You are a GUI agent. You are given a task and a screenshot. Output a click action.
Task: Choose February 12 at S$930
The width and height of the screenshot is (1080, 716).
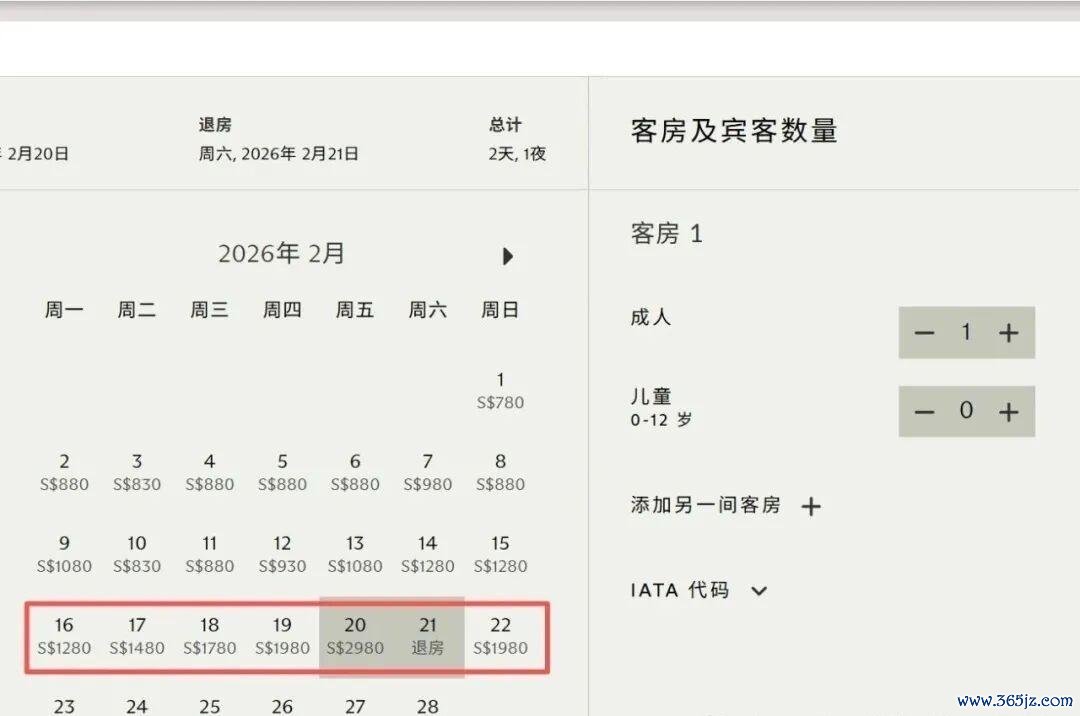click(282, 554)
